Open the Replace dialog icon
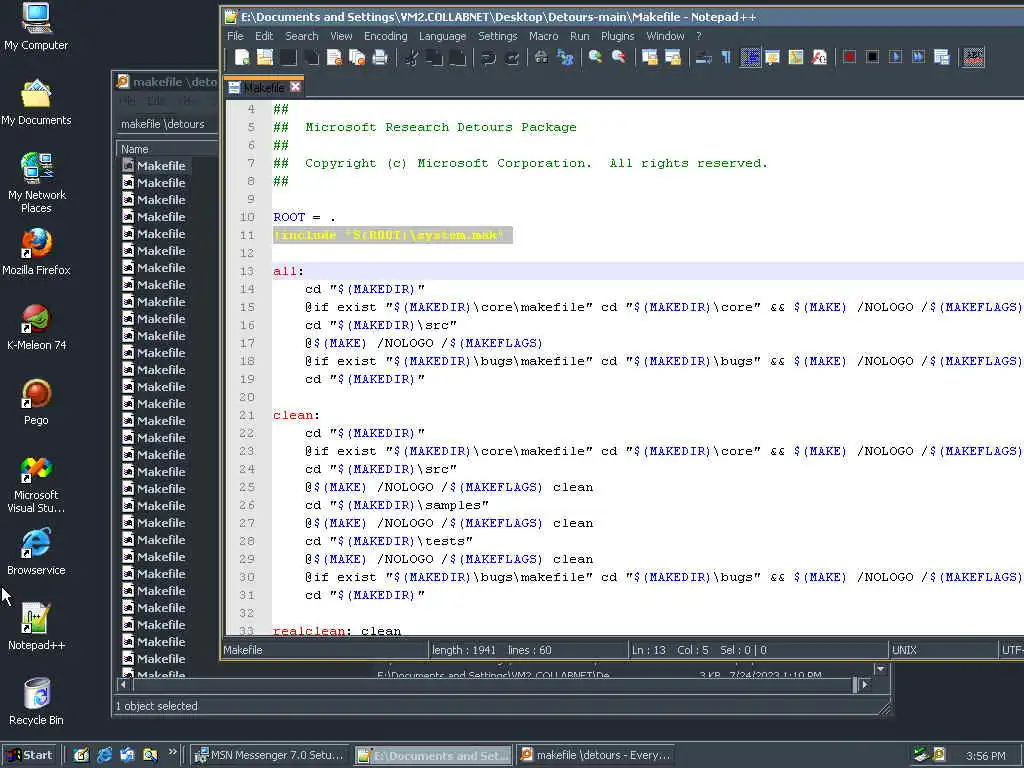 565,57
